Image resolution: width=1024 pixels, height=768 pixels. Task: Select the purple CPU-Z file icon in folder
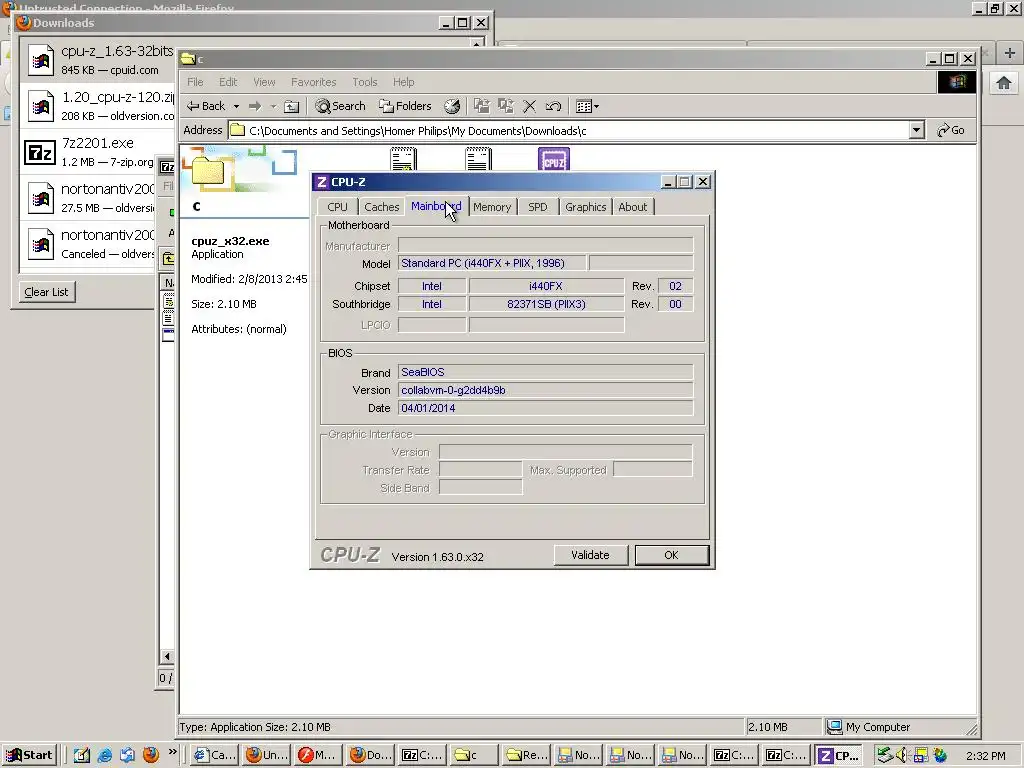554,159
